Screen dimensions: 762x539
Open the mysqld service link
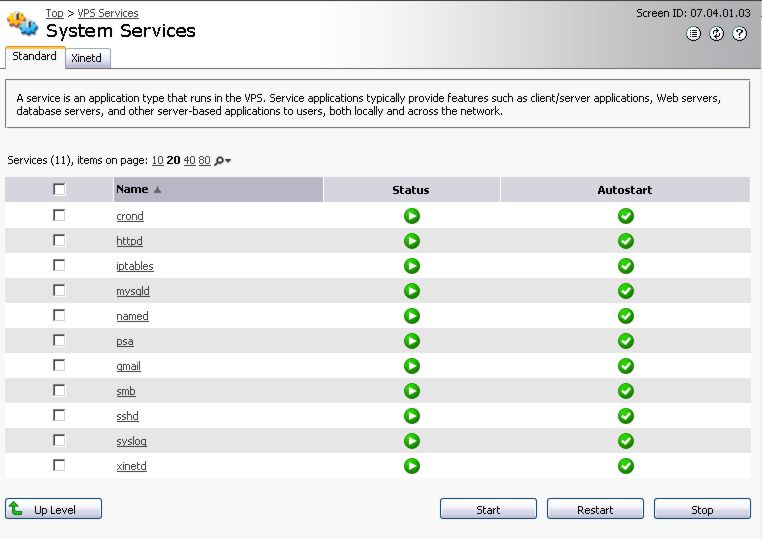(133, 291)
